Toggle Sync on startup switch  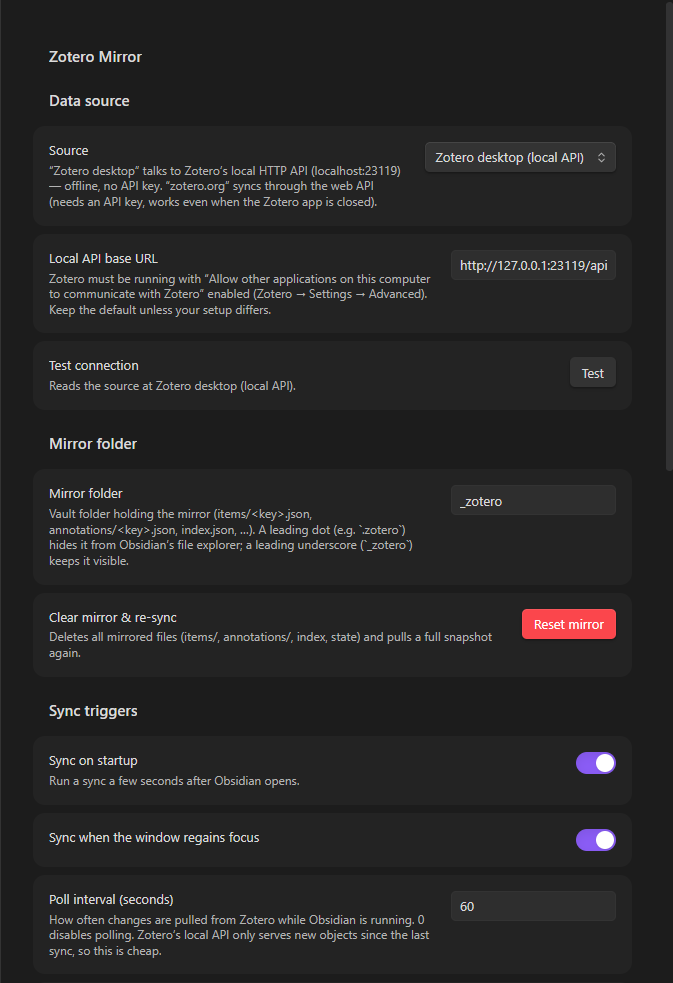[596, 763]
